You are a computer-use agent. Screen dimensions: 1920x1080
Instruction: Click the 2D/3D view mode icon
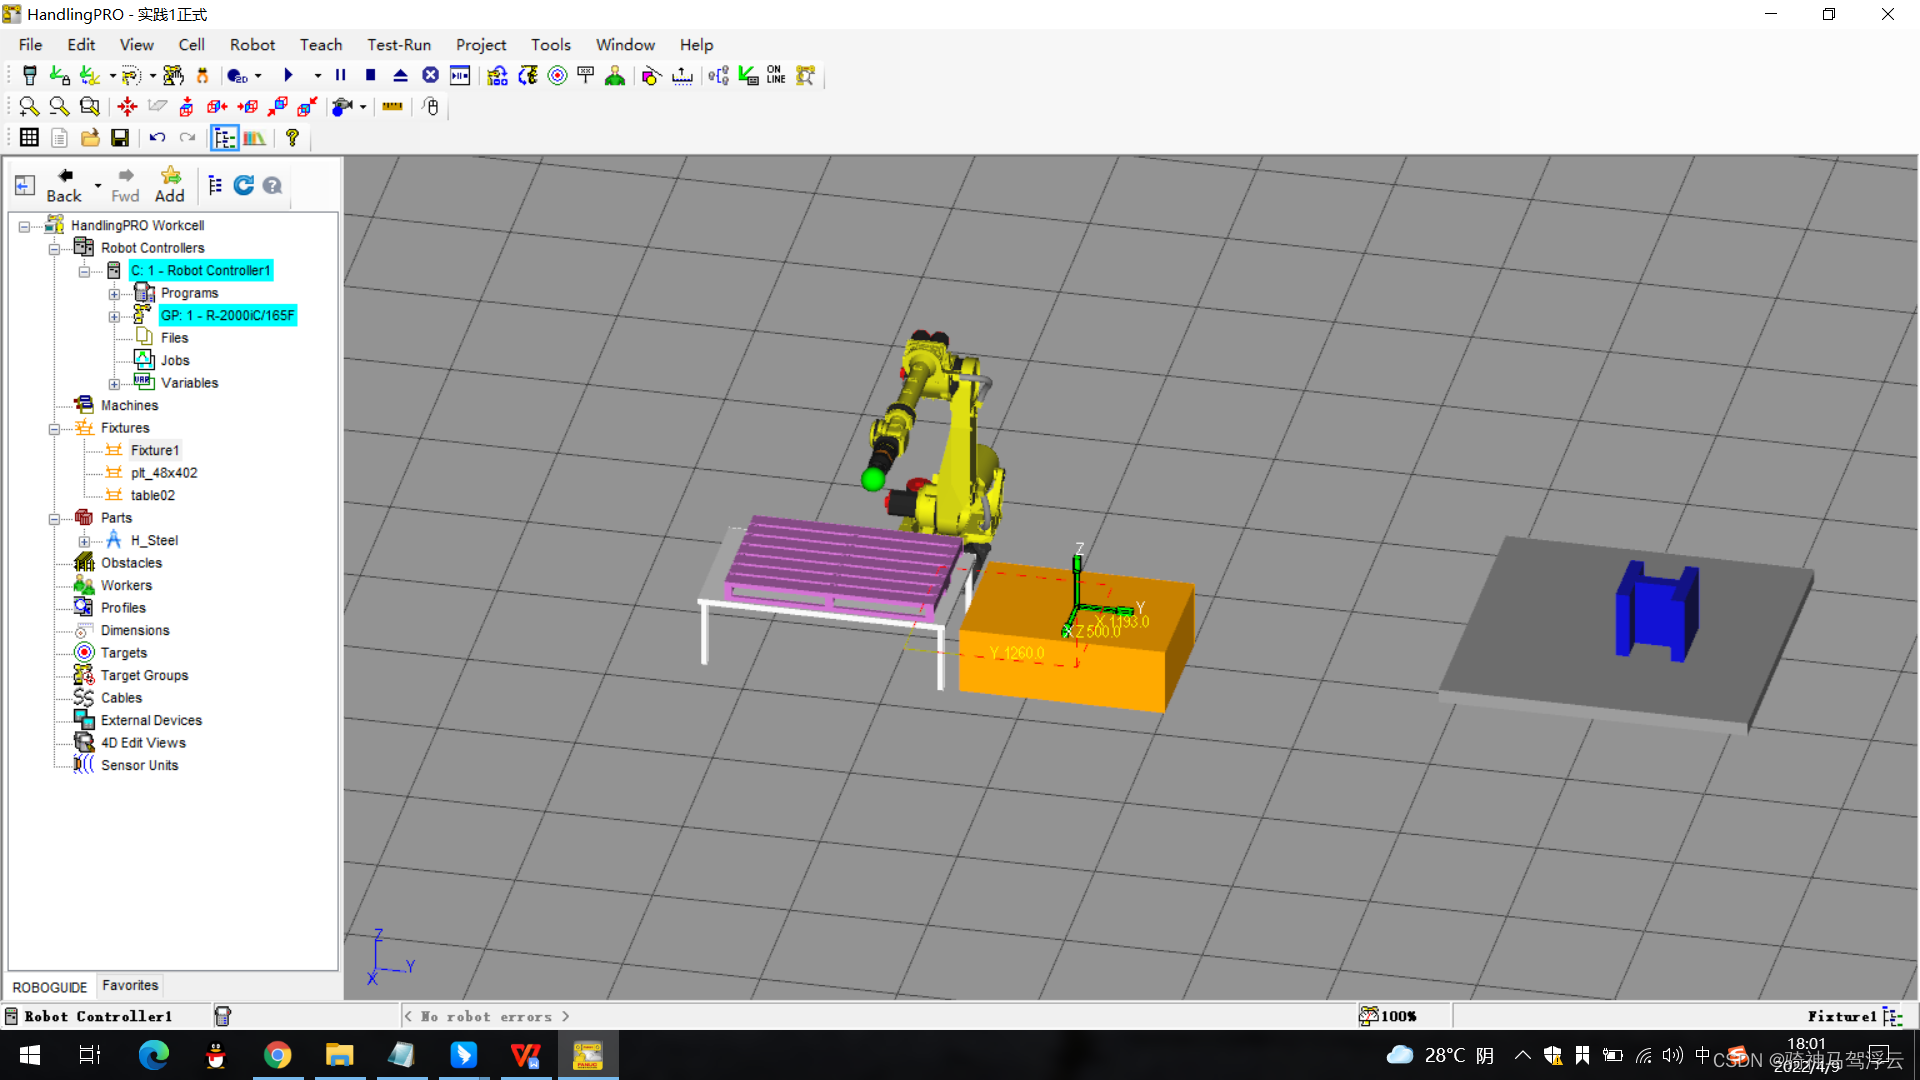237,76
